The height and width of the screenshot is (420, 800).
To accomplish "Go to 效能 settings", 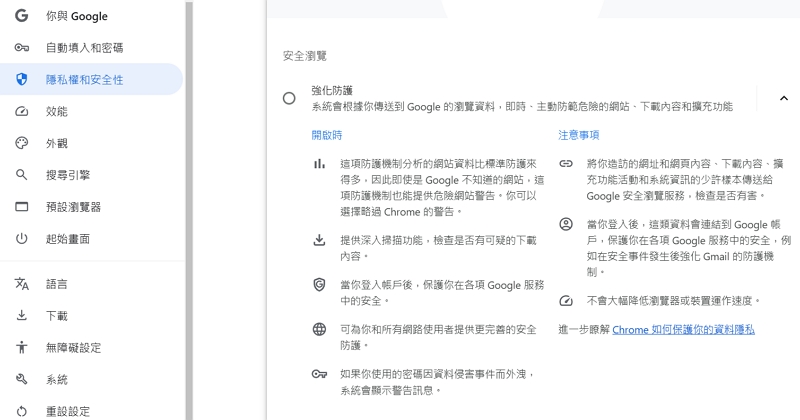I will pyautogui.click(x=92, y=111).
